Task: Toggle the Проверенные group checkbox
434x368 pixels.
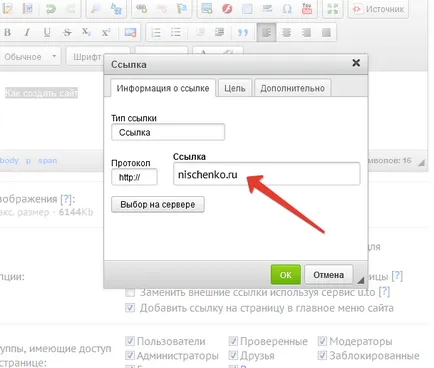Action: click(233, 341)
